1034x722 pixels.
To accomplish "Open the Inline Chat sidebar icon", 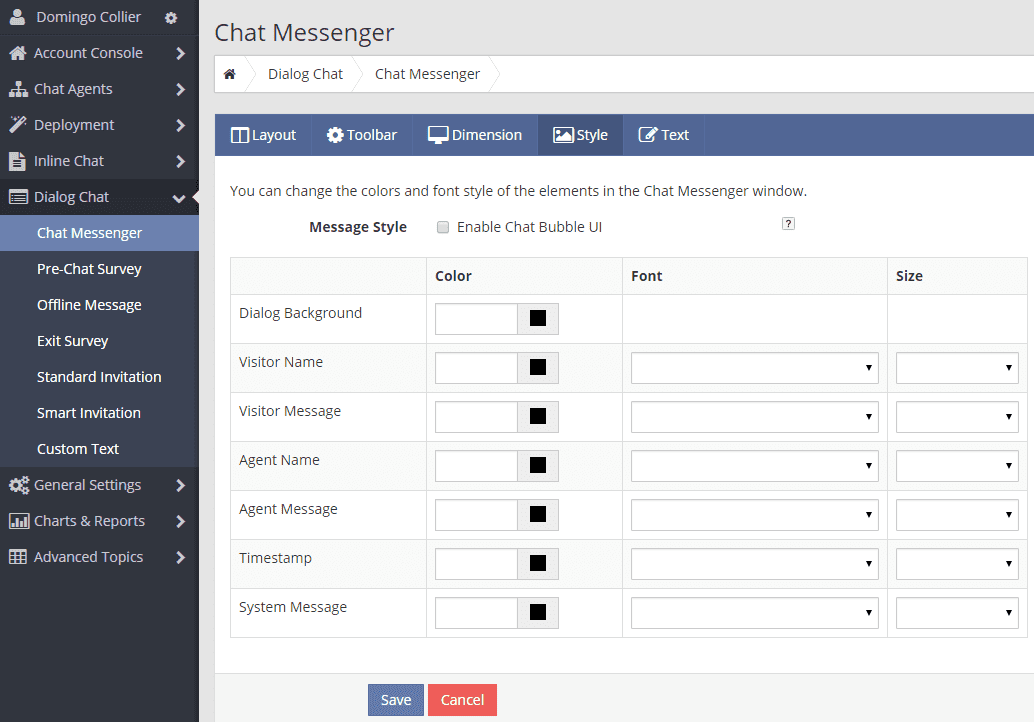I will tap(14, 160).
